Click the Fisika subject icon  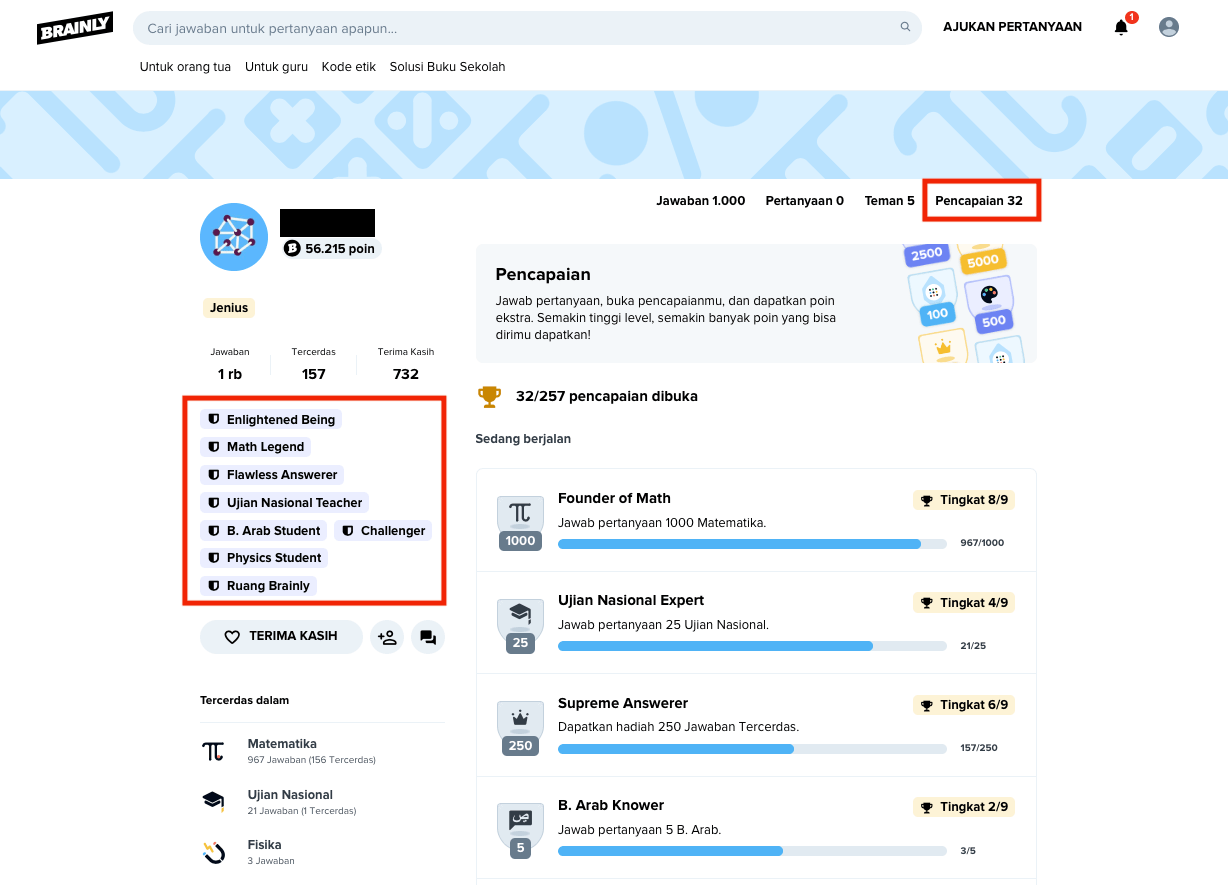pos(213,852)
